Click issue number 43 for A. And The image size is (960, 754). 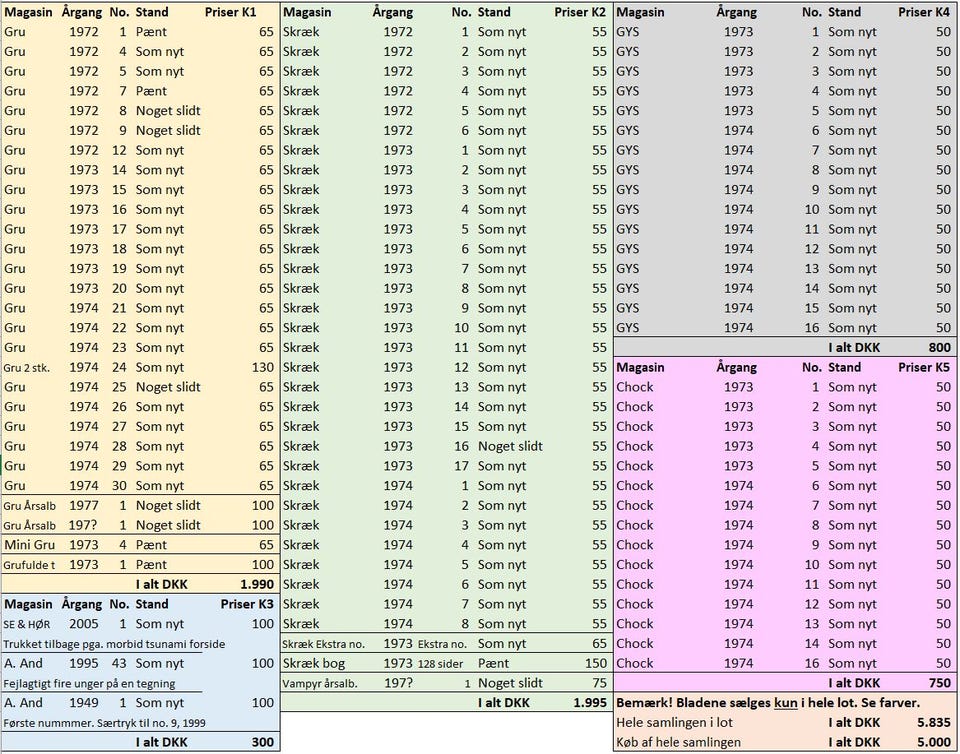(119, 663)
